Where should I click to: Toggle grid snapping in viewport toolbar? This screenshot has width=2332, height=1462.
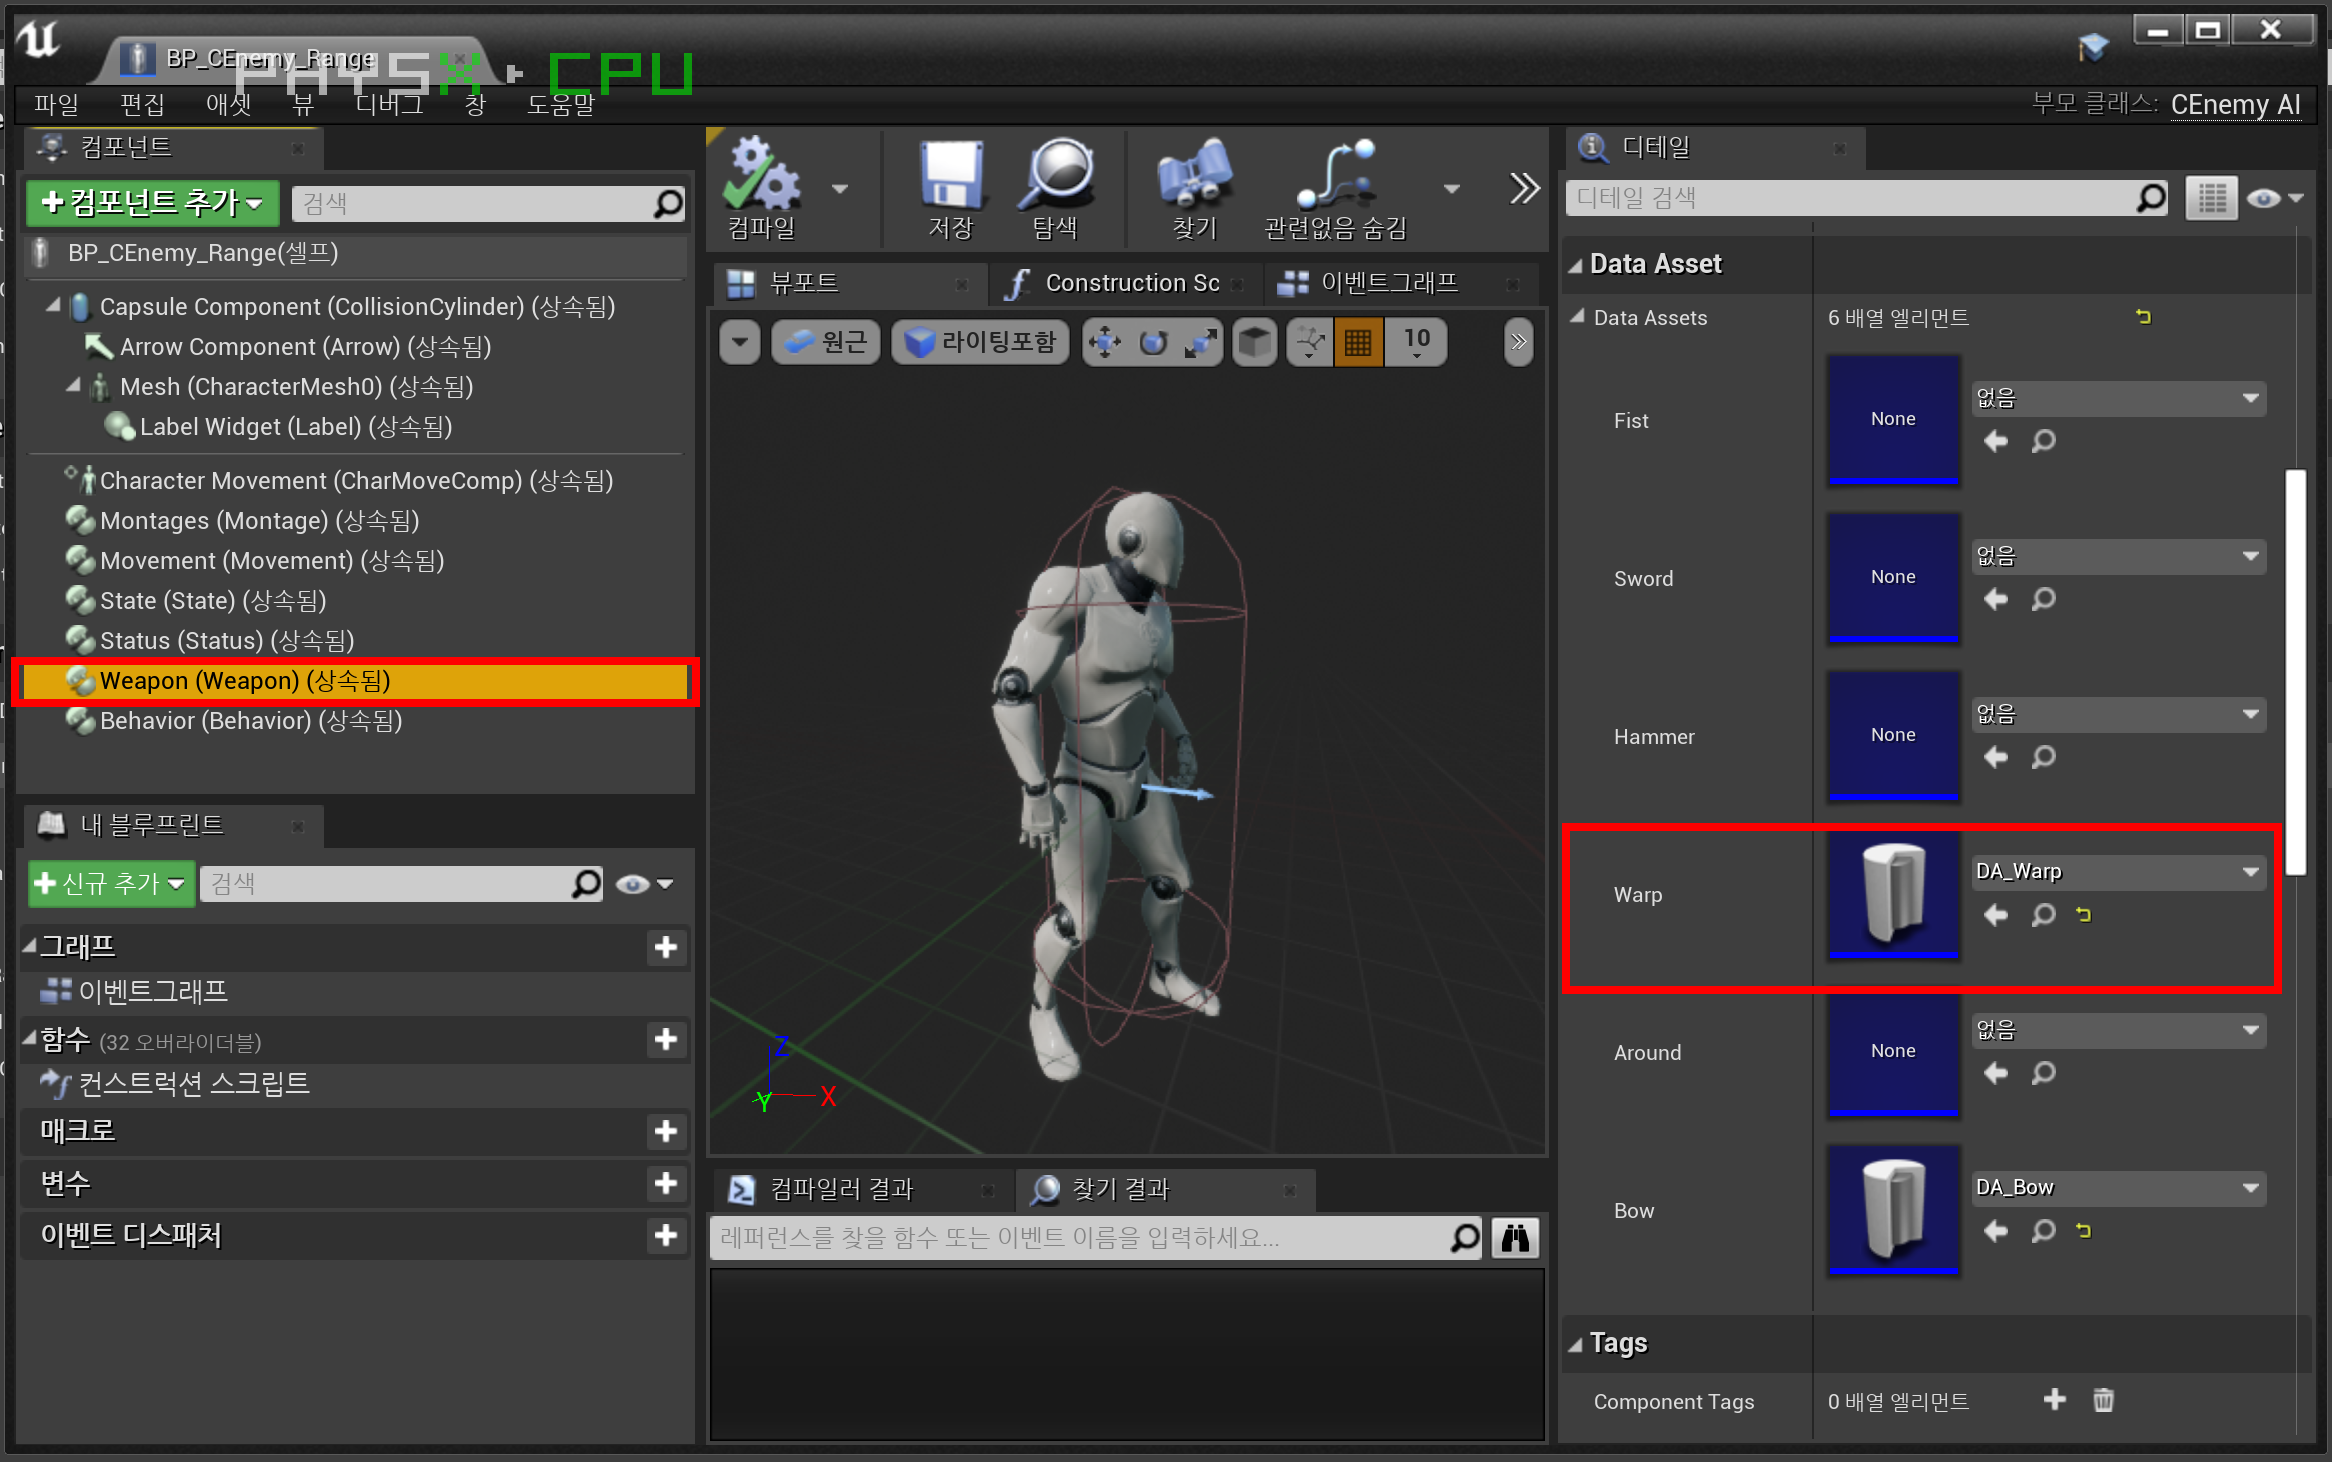click(x=1358, y=343)
